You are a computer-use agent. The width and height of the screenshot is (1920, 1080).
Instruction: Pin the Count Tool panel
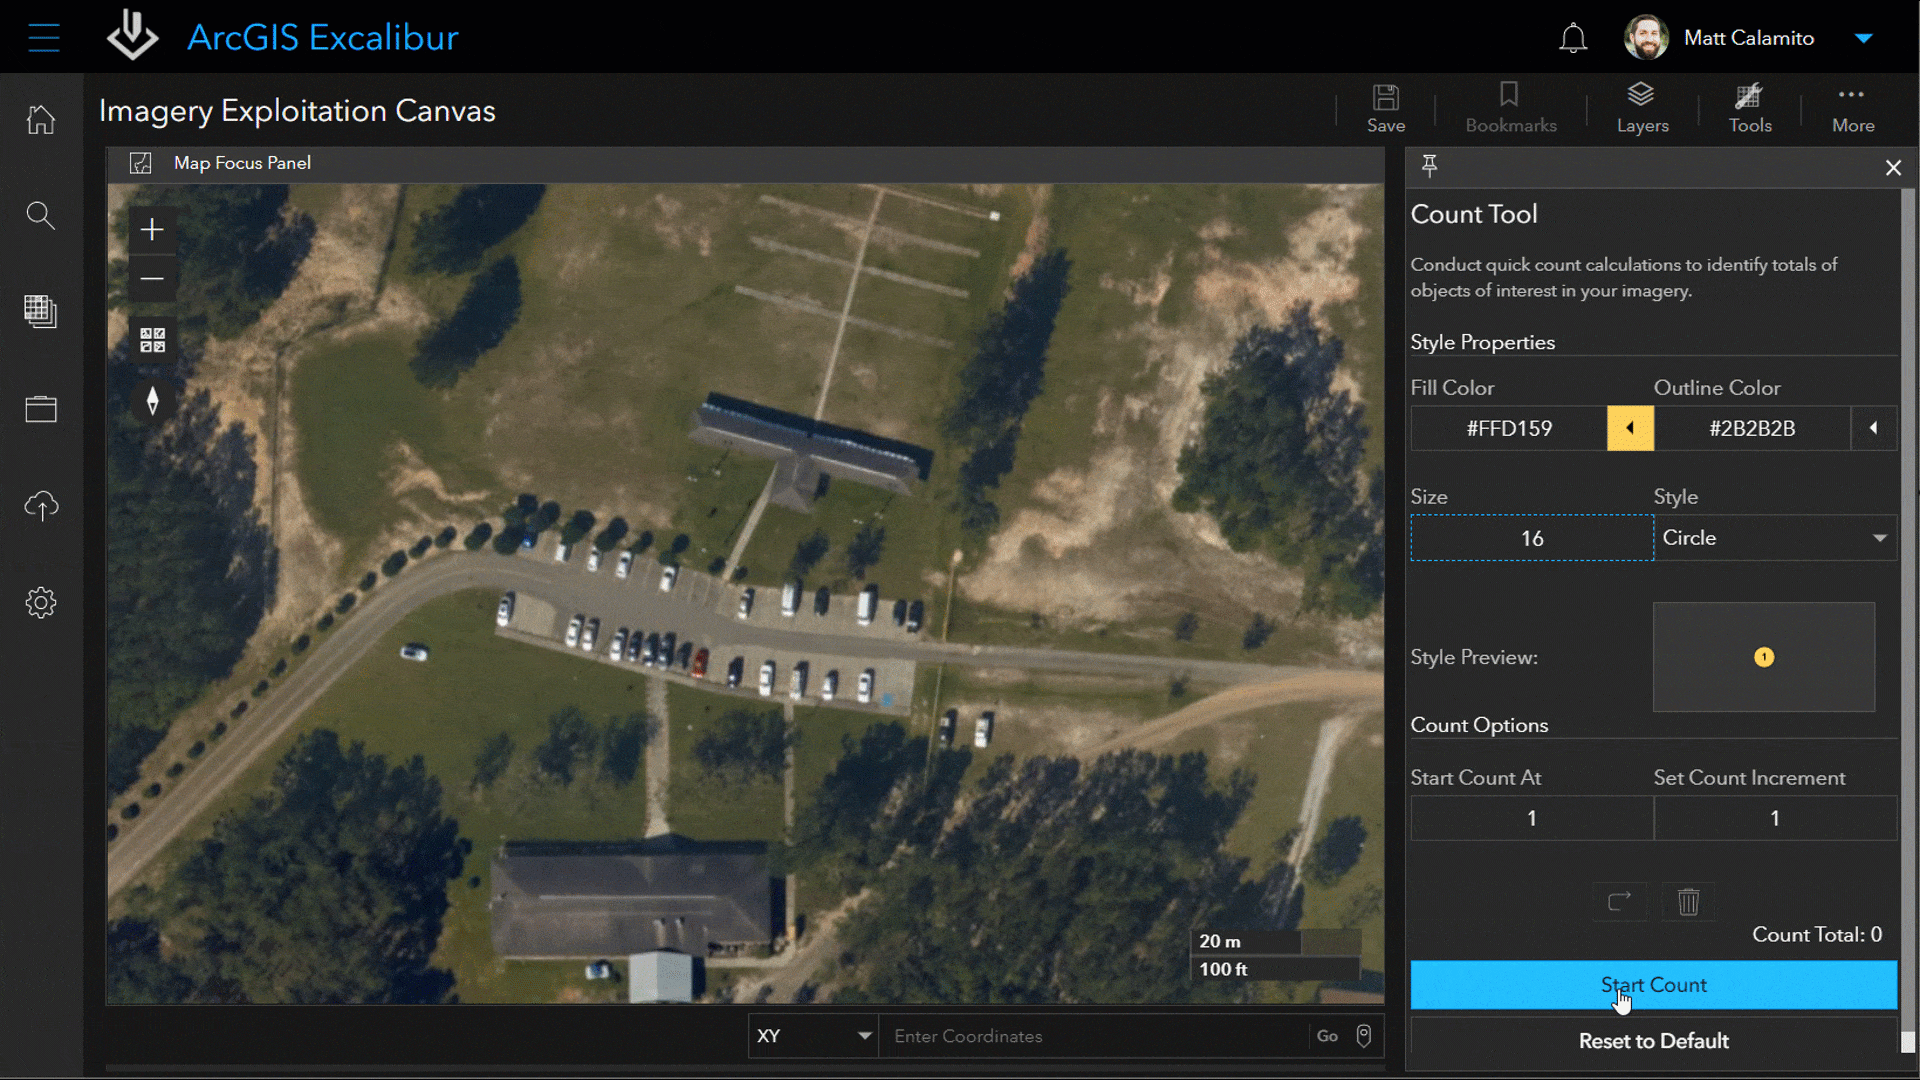(1429, 166)
